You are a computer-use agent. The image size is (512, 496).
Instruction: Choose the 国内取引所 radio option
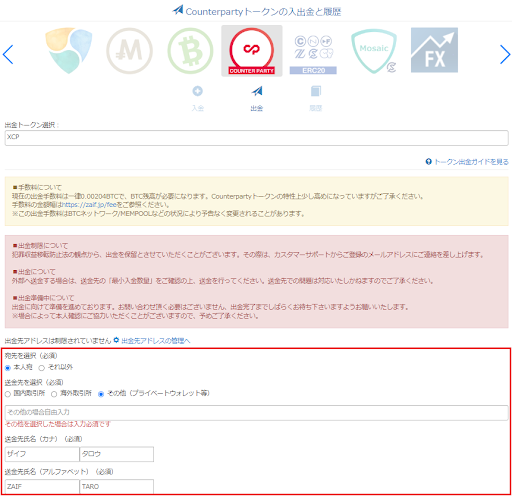8,394
